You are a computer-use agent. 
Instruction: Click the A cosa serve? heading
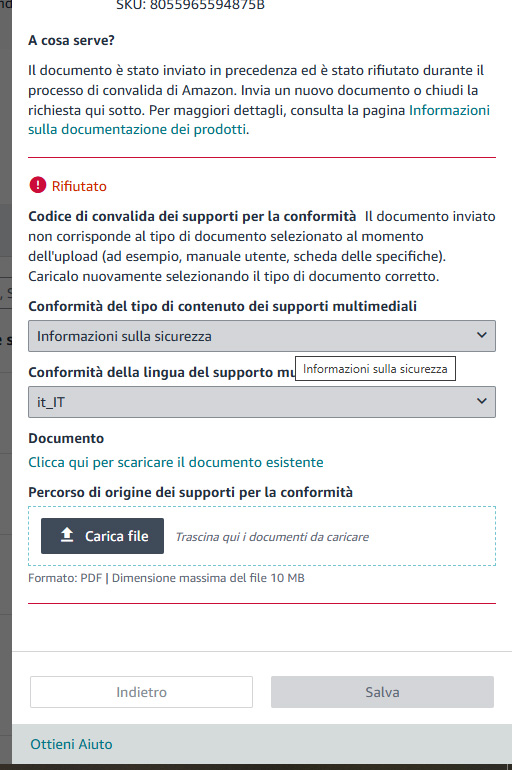[x=71, y=40]
